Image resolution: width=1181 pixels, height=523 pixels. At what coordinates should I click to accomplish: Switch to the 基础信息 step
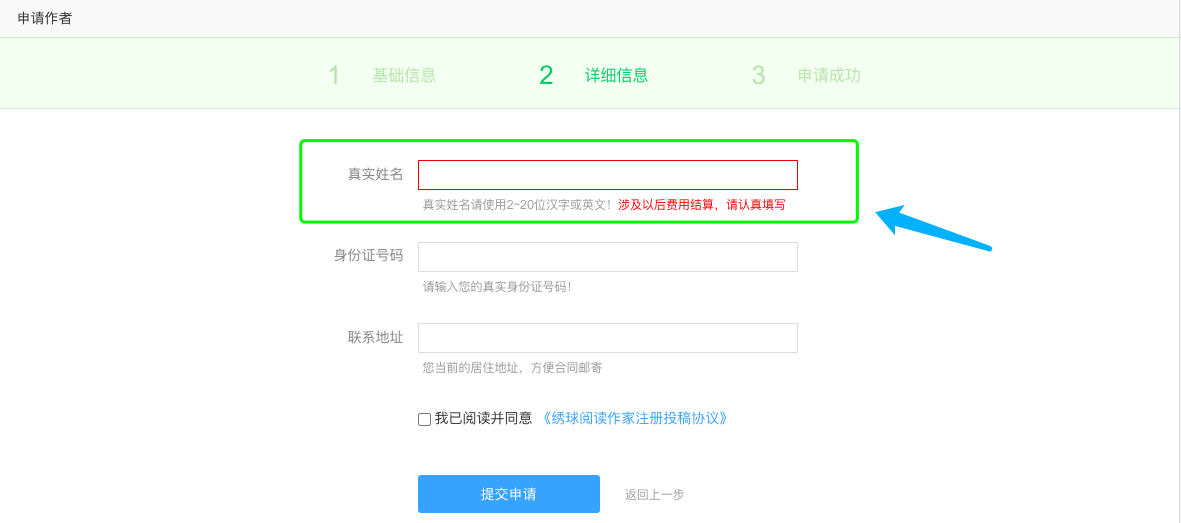point(404,75)
